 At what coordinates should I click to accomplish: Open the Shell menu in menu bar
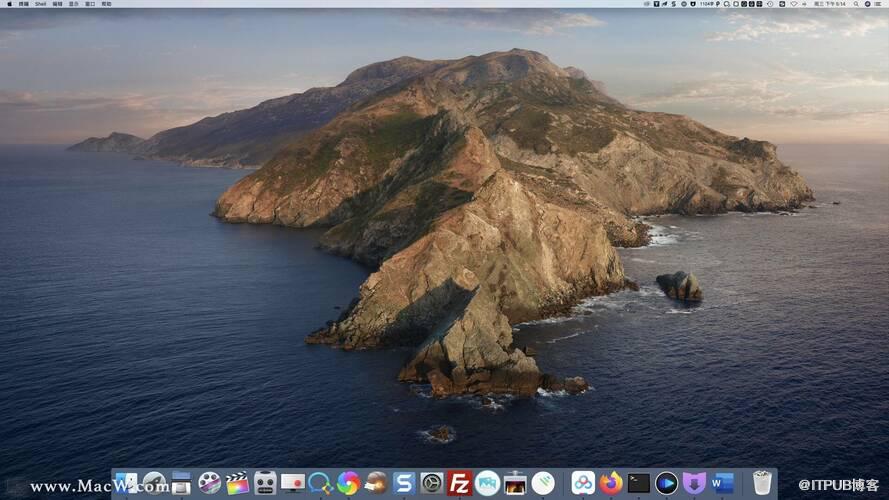pos(40,4)
